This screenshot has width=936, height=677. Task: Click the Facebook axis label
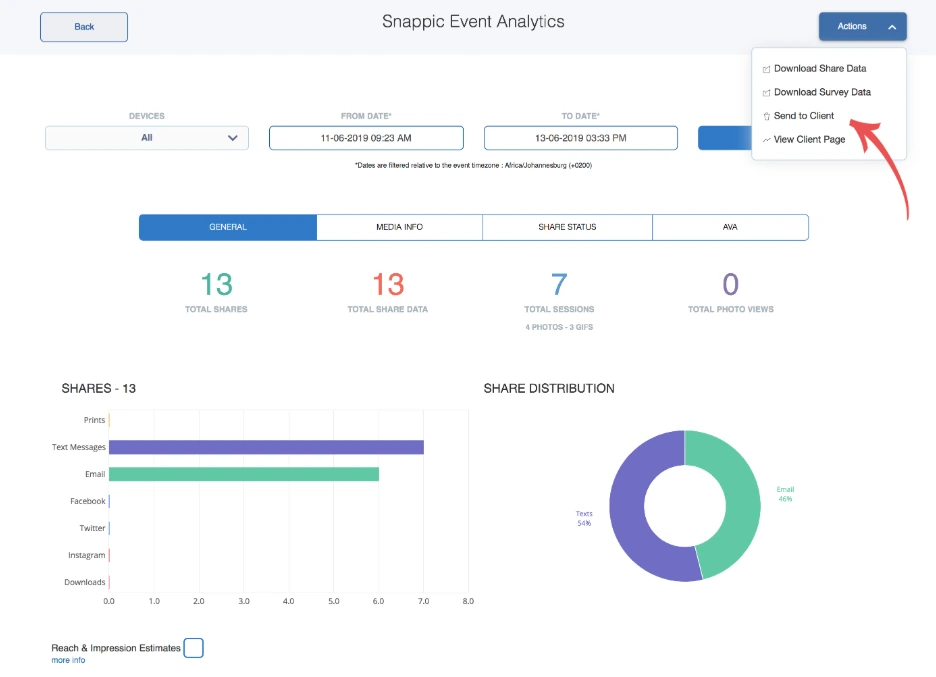click(x=88, y=501)
